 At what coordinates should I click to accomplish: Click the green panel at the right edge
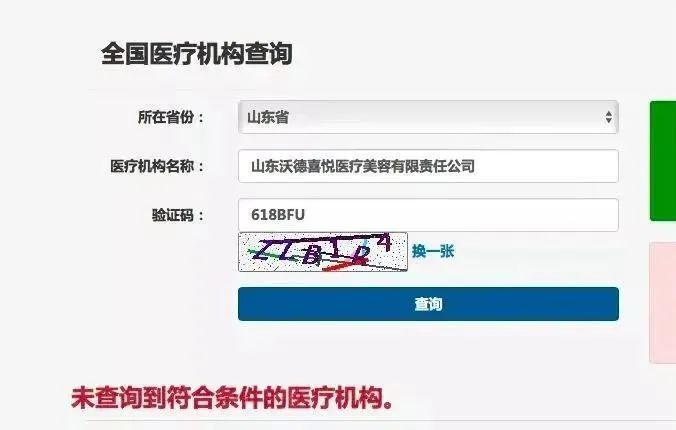point(663,161)
